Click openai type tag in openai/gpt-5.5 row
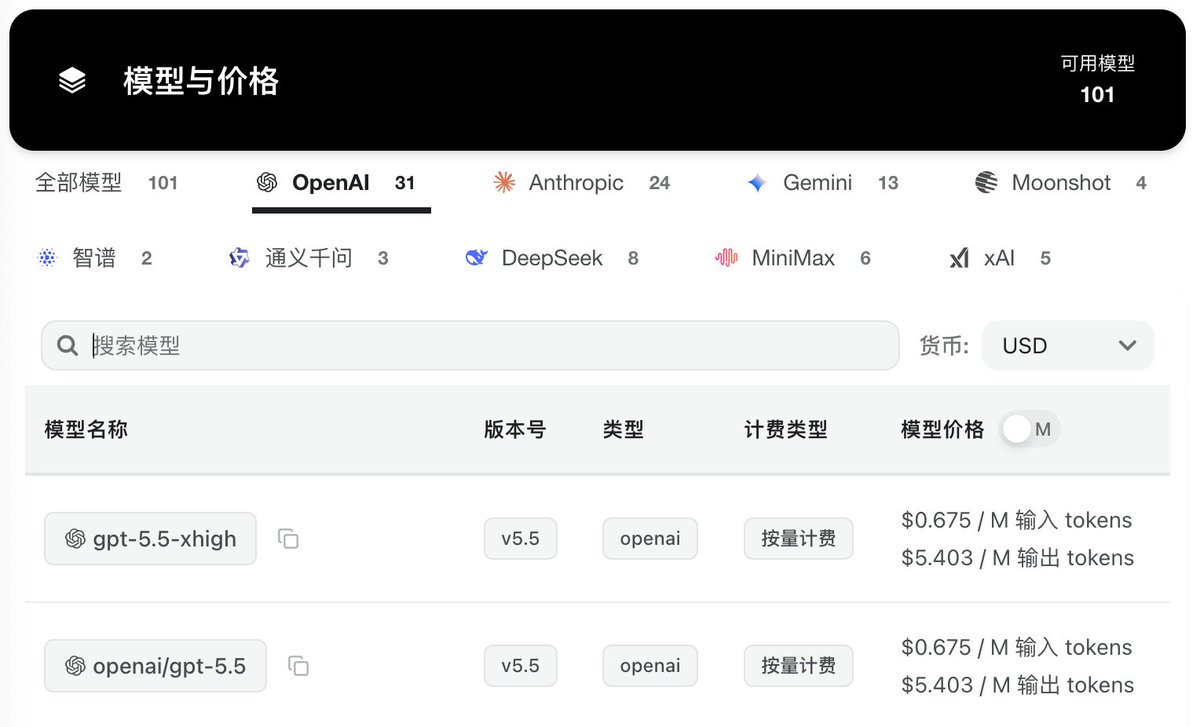1200x727 pixels. pyautogui.click(x=650, y=666)
